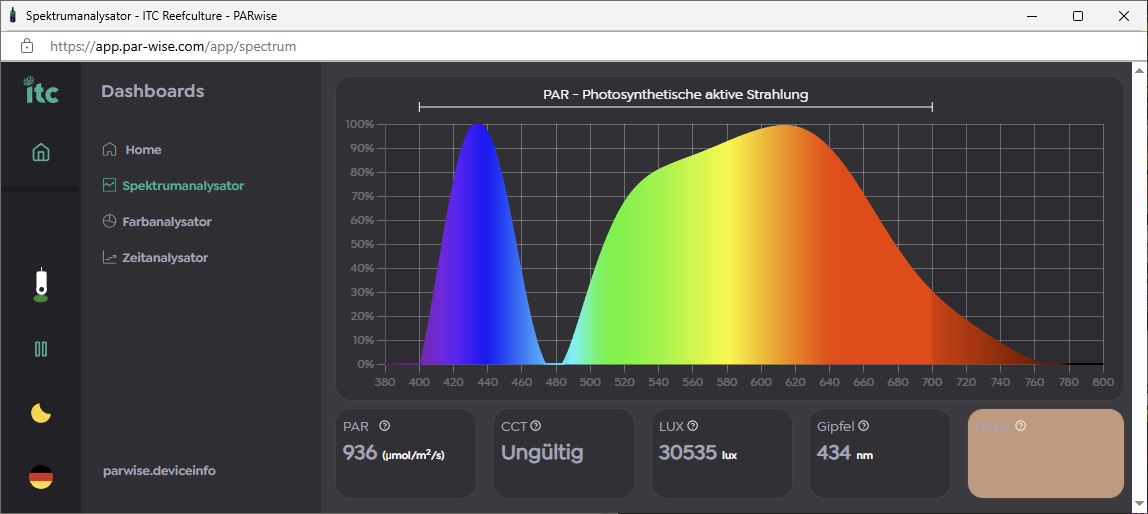Click the home icon in narrow sidebar
Viewport: 1148px width, 514px height.
tap(41, 153)
